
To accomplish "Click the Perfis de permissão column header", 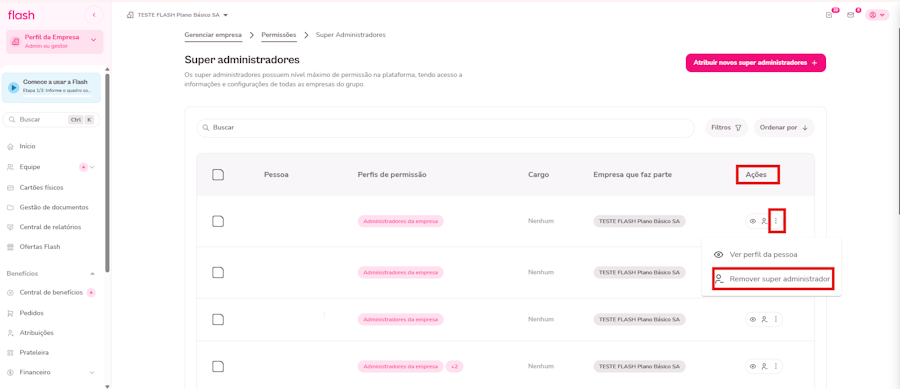I will (x=392, y=174).
